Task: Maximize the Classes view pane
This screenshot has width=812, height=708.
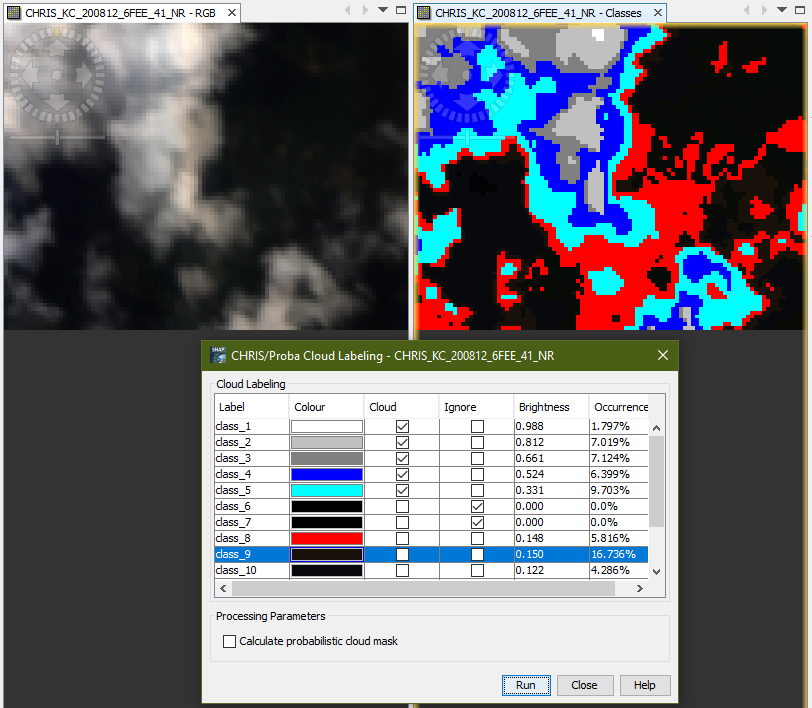Action: 800,10
